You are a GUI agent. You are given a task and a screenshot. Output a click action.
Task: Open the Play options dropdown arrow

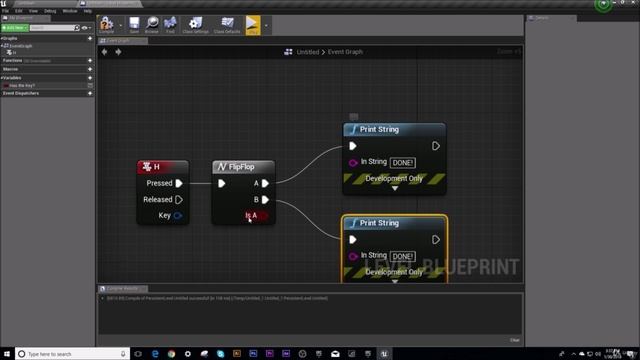coord(266,26)
